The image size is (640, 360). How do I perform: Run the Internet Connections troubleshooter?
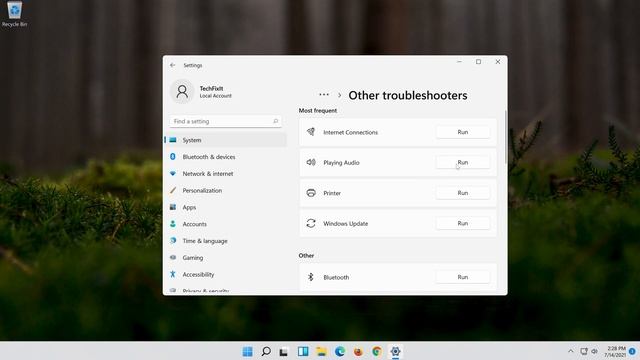[x=462, y=132]
